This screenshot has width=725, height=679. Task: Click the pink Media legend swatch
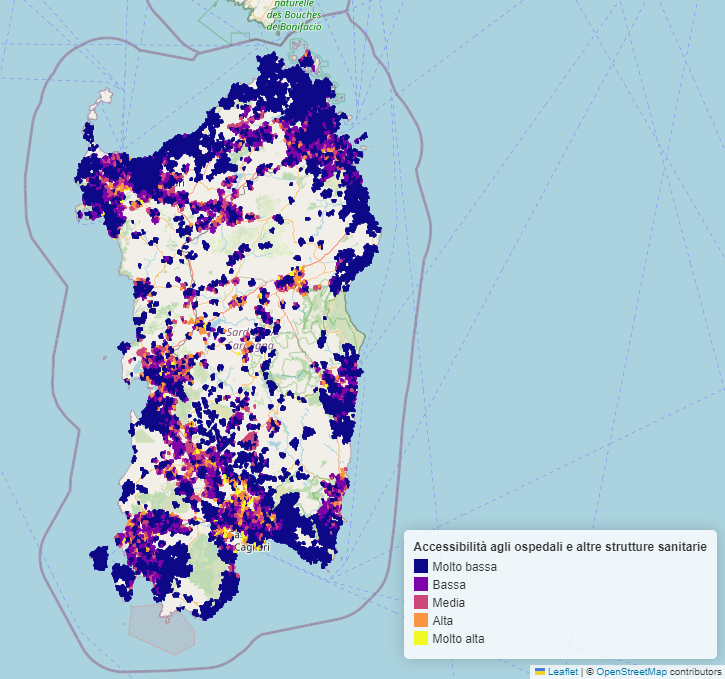click(x=420, y=603)
